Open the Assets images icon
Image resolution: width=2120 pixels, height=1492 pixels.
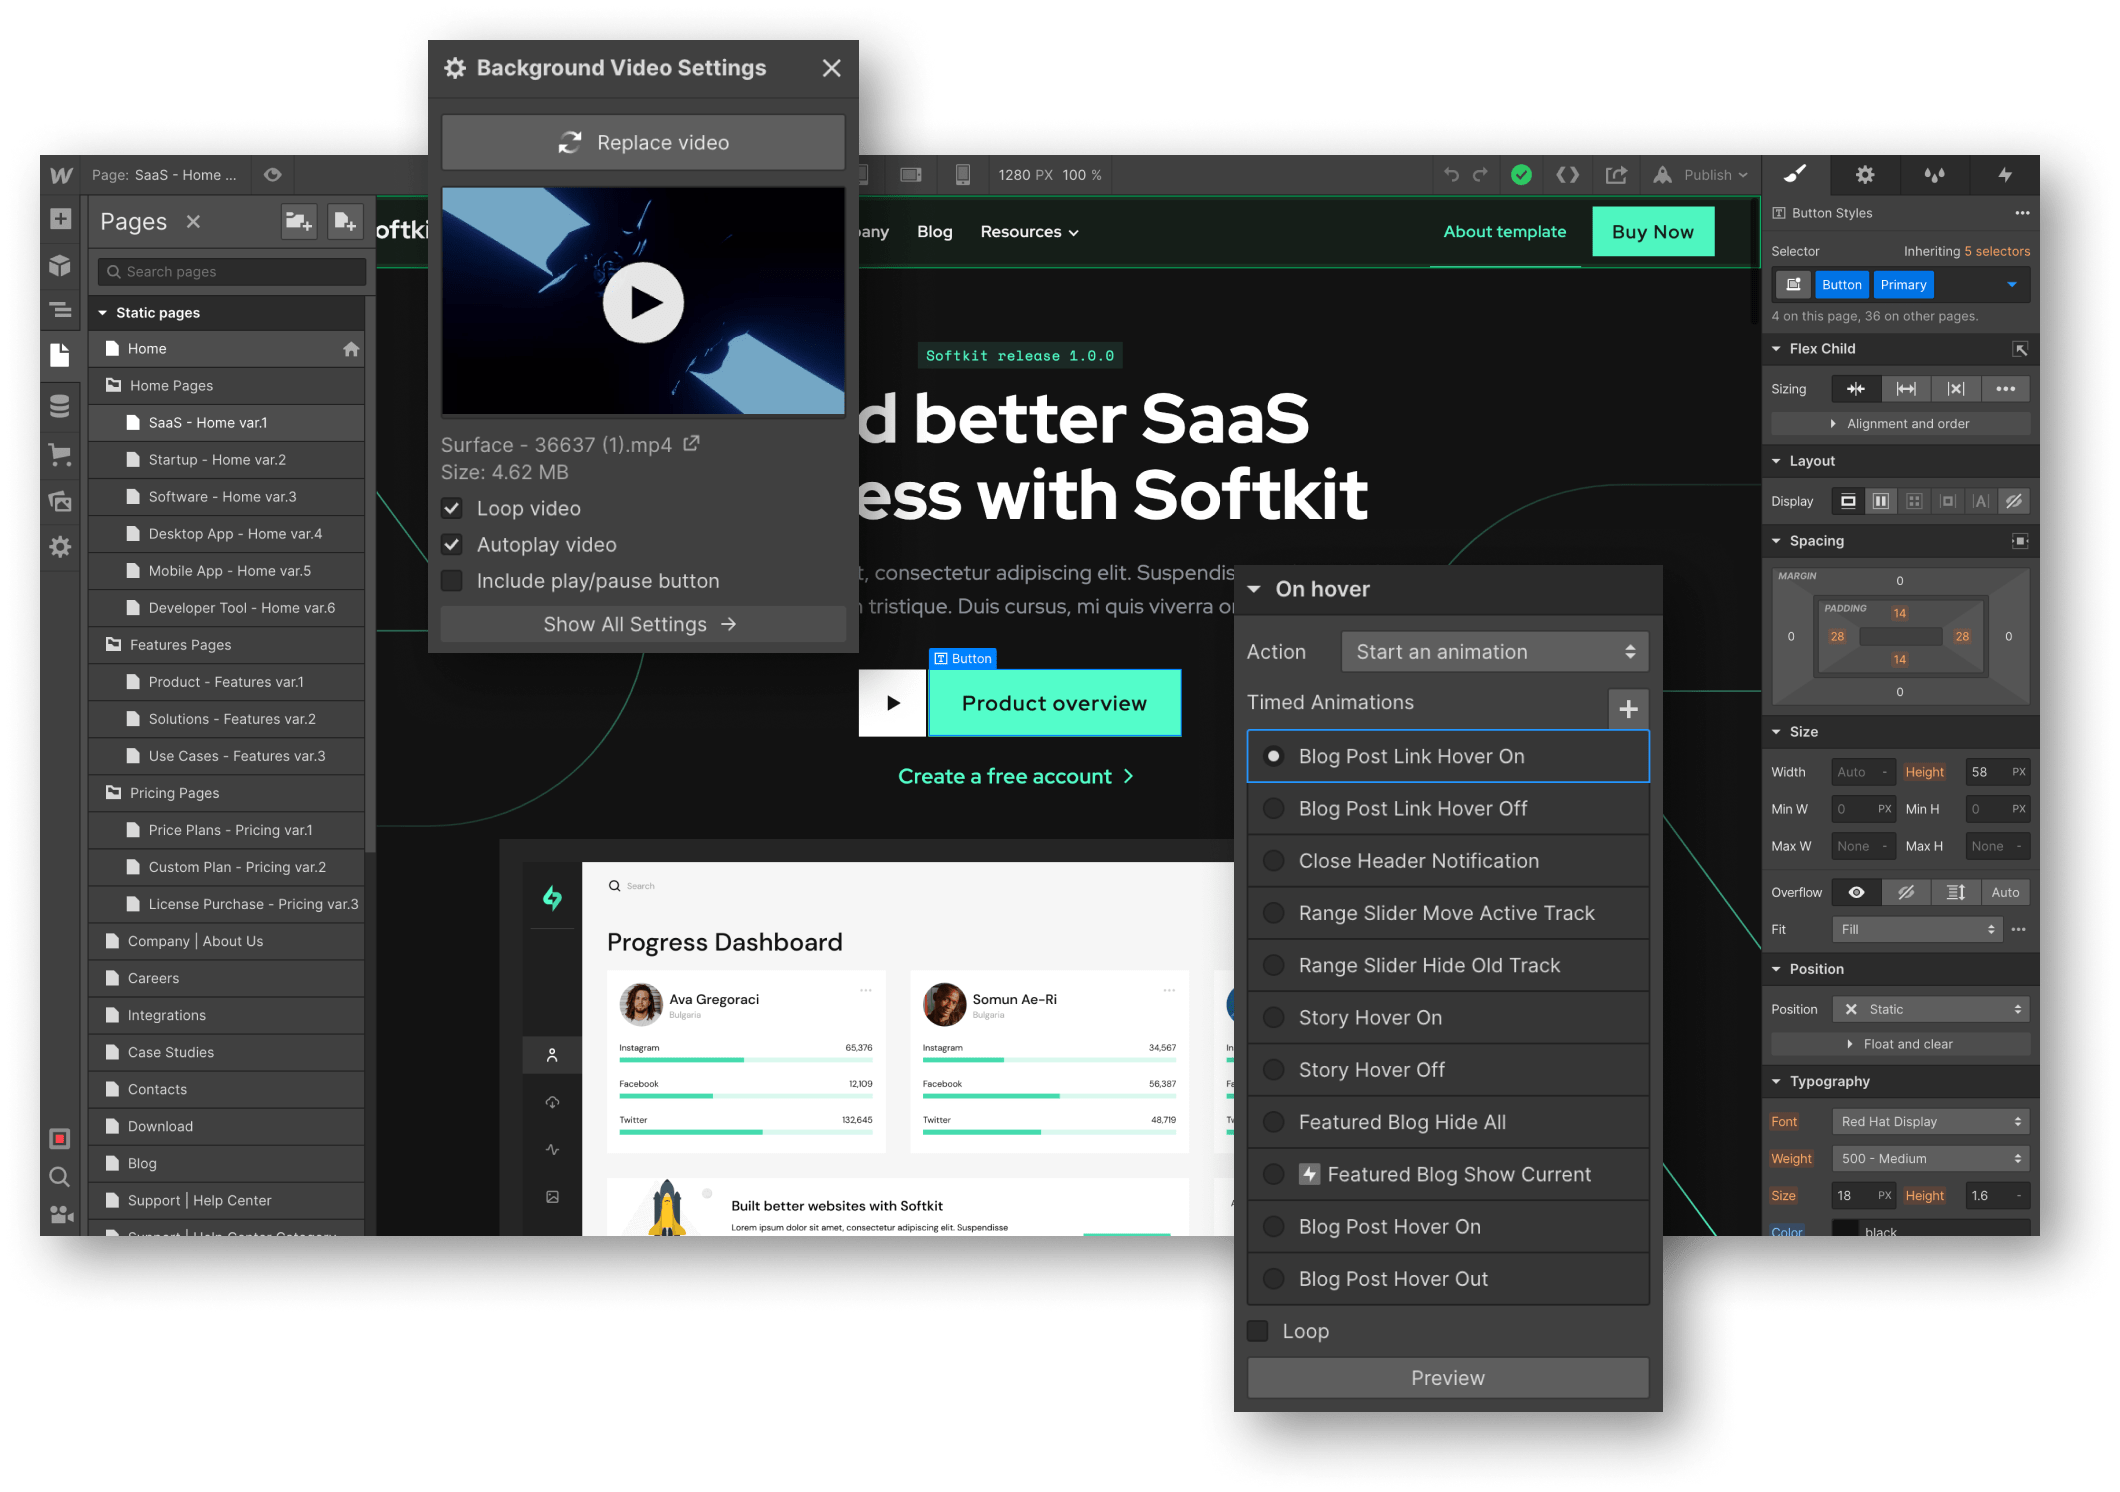[60, 501]
